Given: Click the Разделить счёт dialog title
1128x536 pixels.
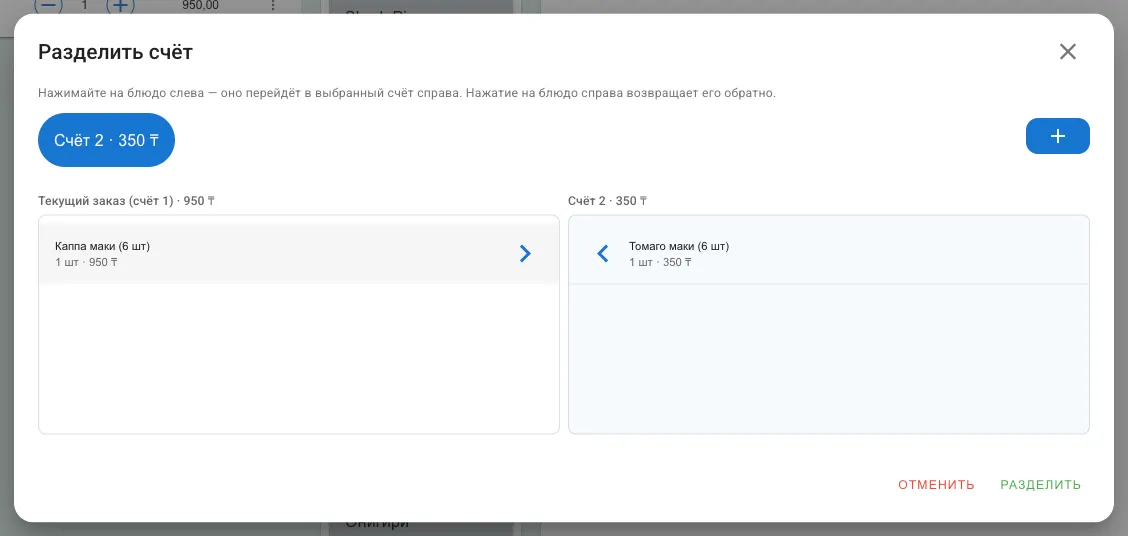Looking at the screenshot, I should [x=115, y=52].
